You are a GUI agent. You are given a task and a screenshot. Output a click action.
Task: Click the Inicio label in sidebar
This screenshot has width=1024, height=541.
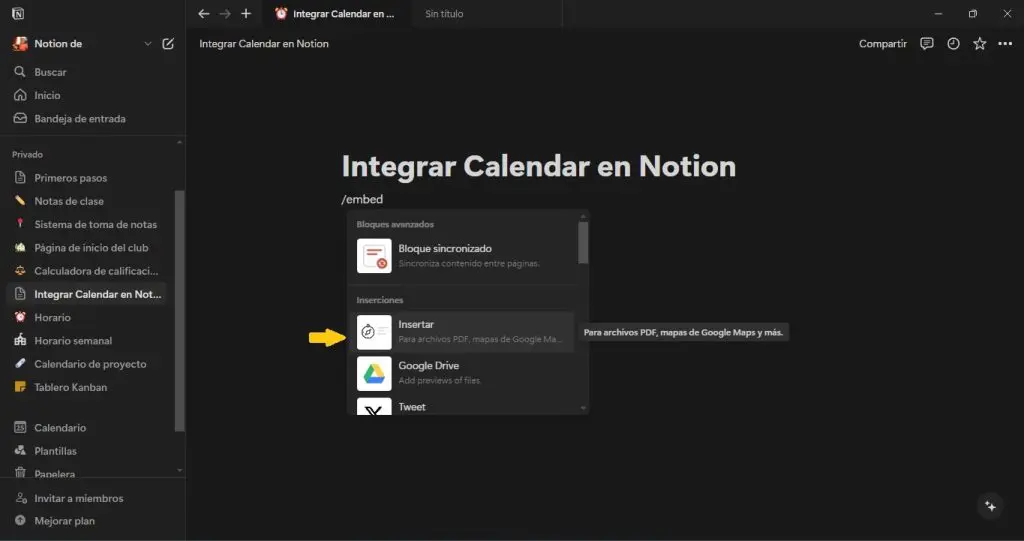pos(47,95)
